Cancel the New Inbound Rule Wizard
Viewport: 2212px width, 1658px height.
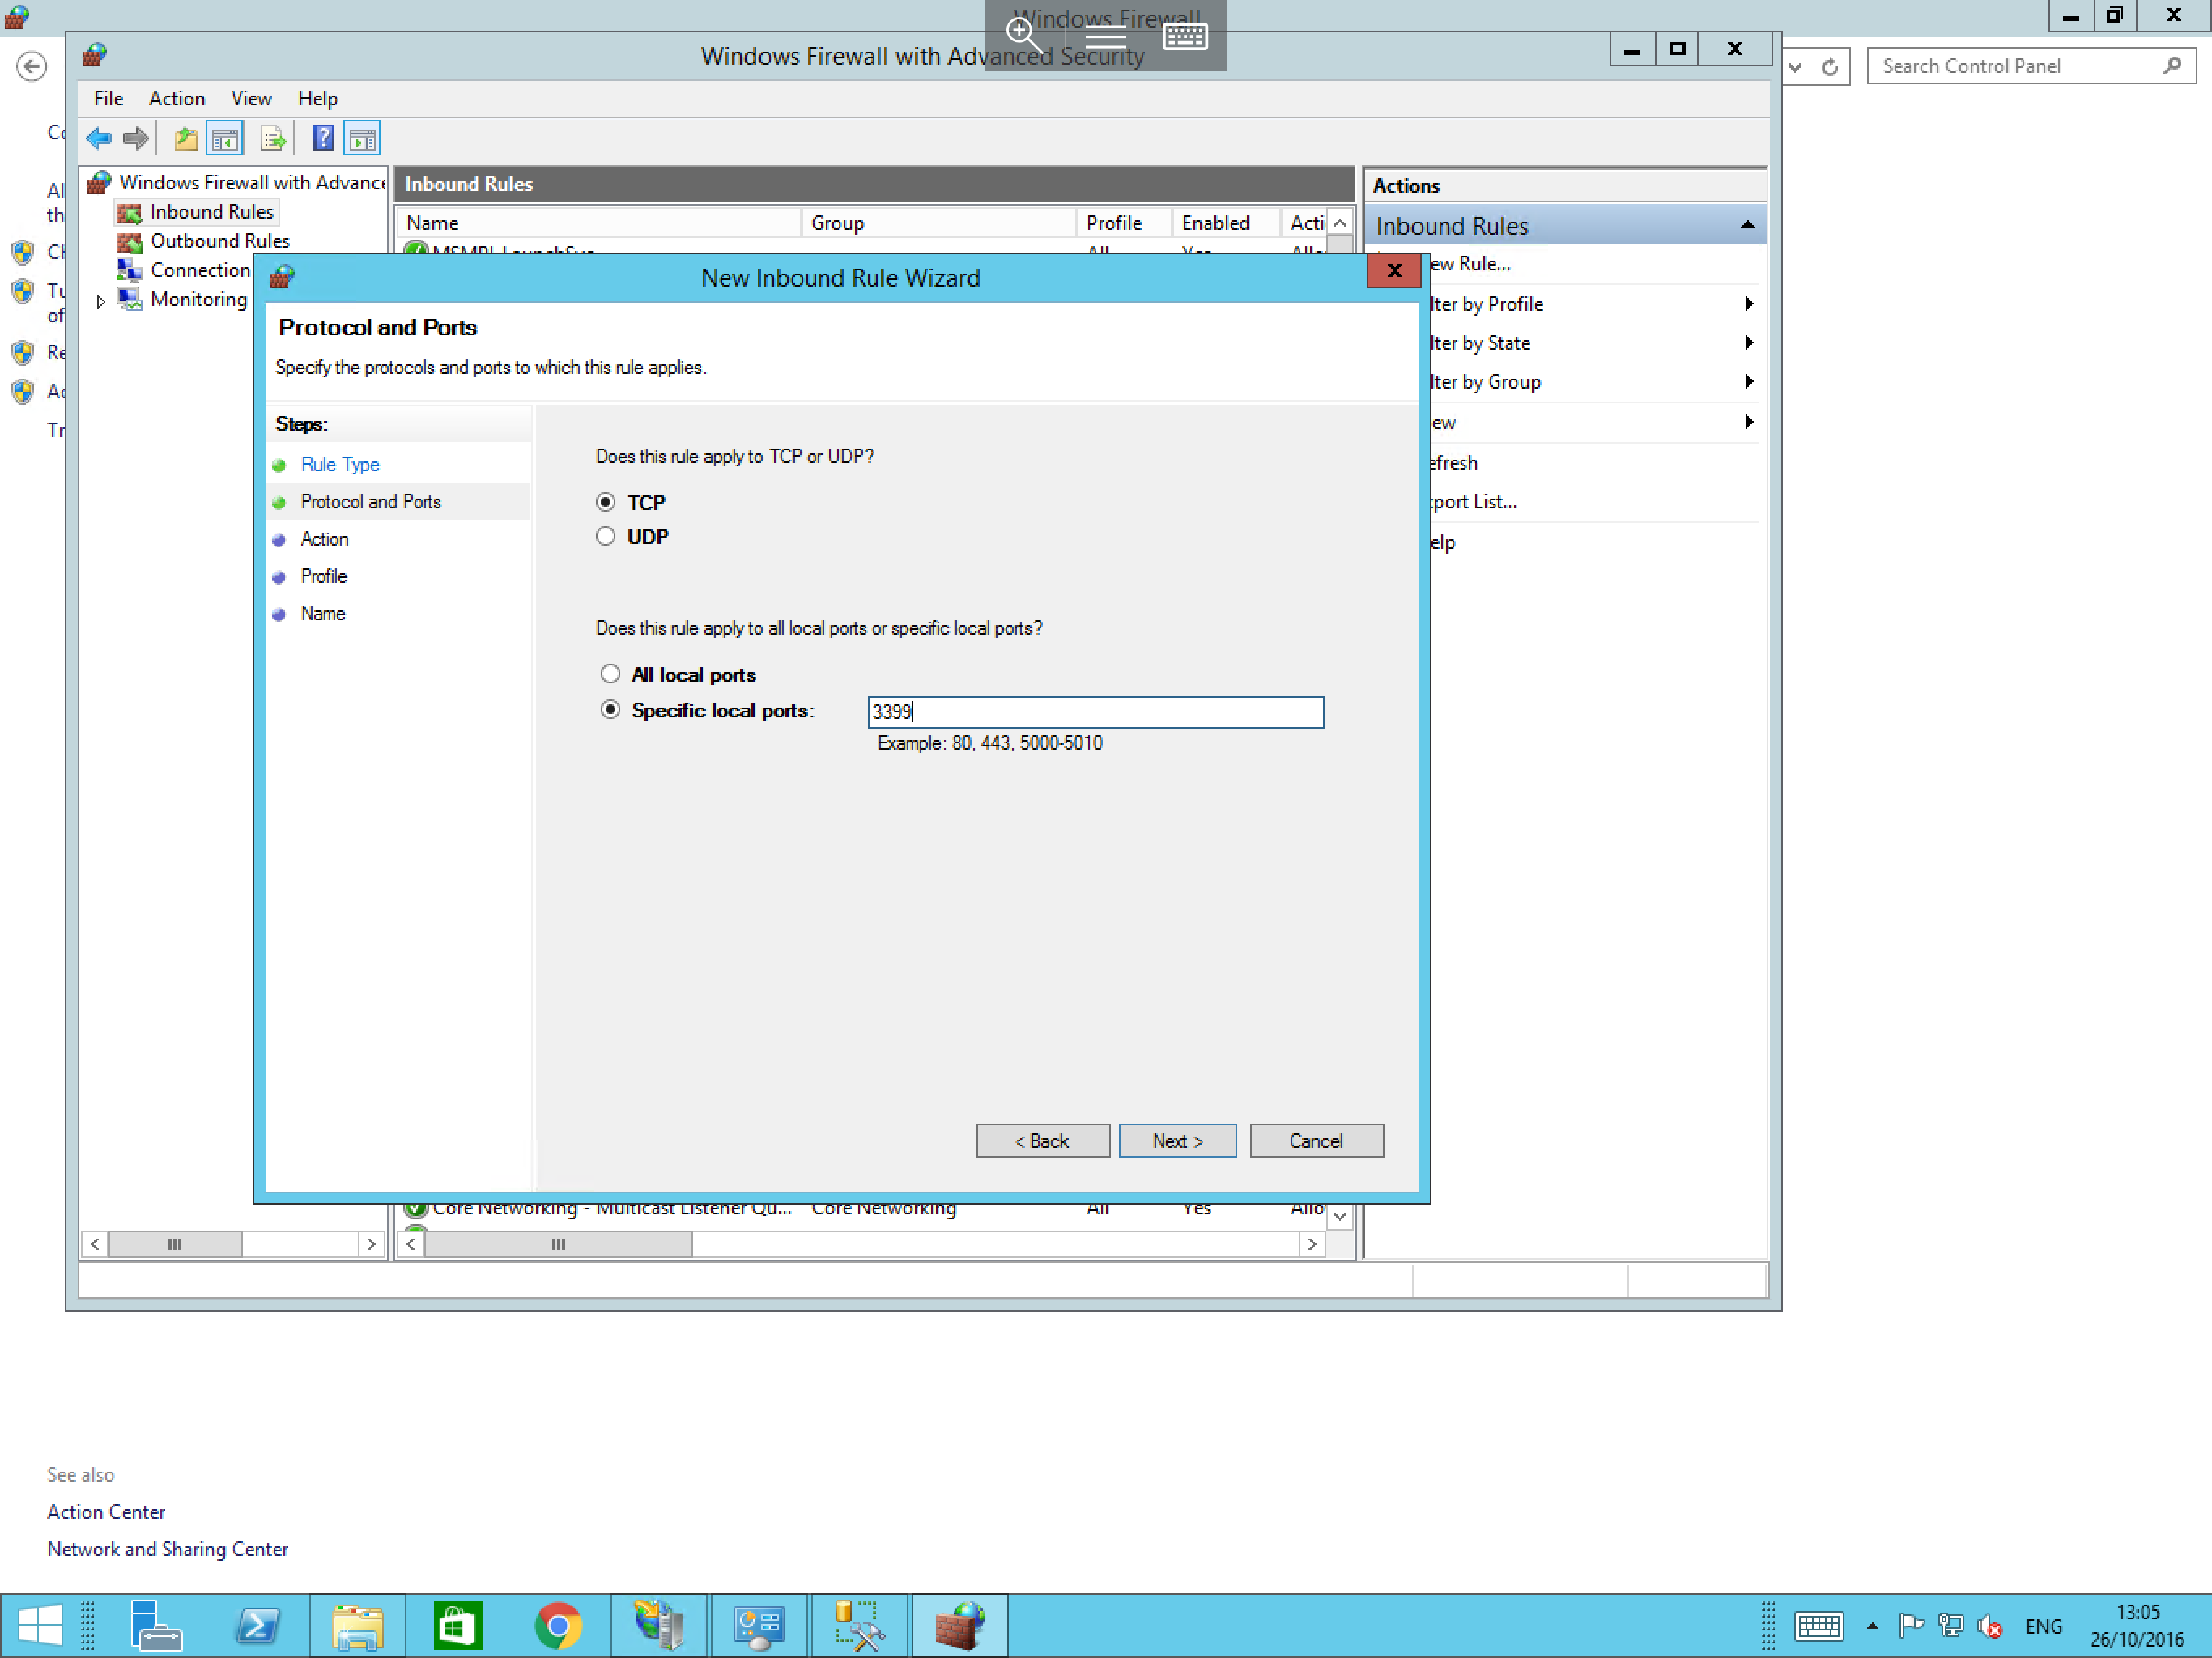pyautogui.click(x=1316, y=1140)
